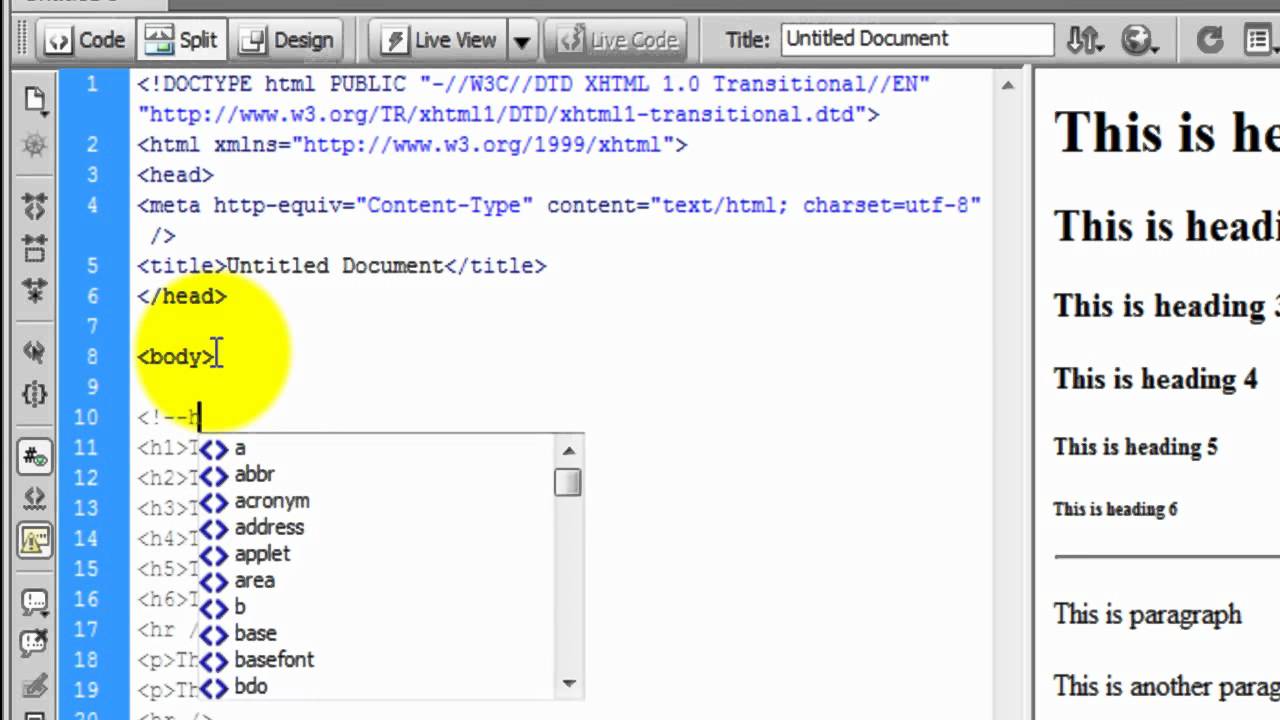Click the Select Parent Tag icon

(x=35, y=351)
